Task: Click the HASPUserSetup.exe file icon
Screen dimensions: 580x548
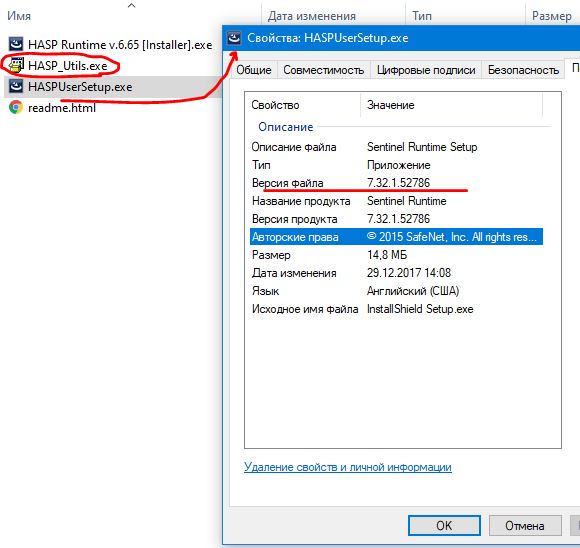Action: (x=16, y=87)
